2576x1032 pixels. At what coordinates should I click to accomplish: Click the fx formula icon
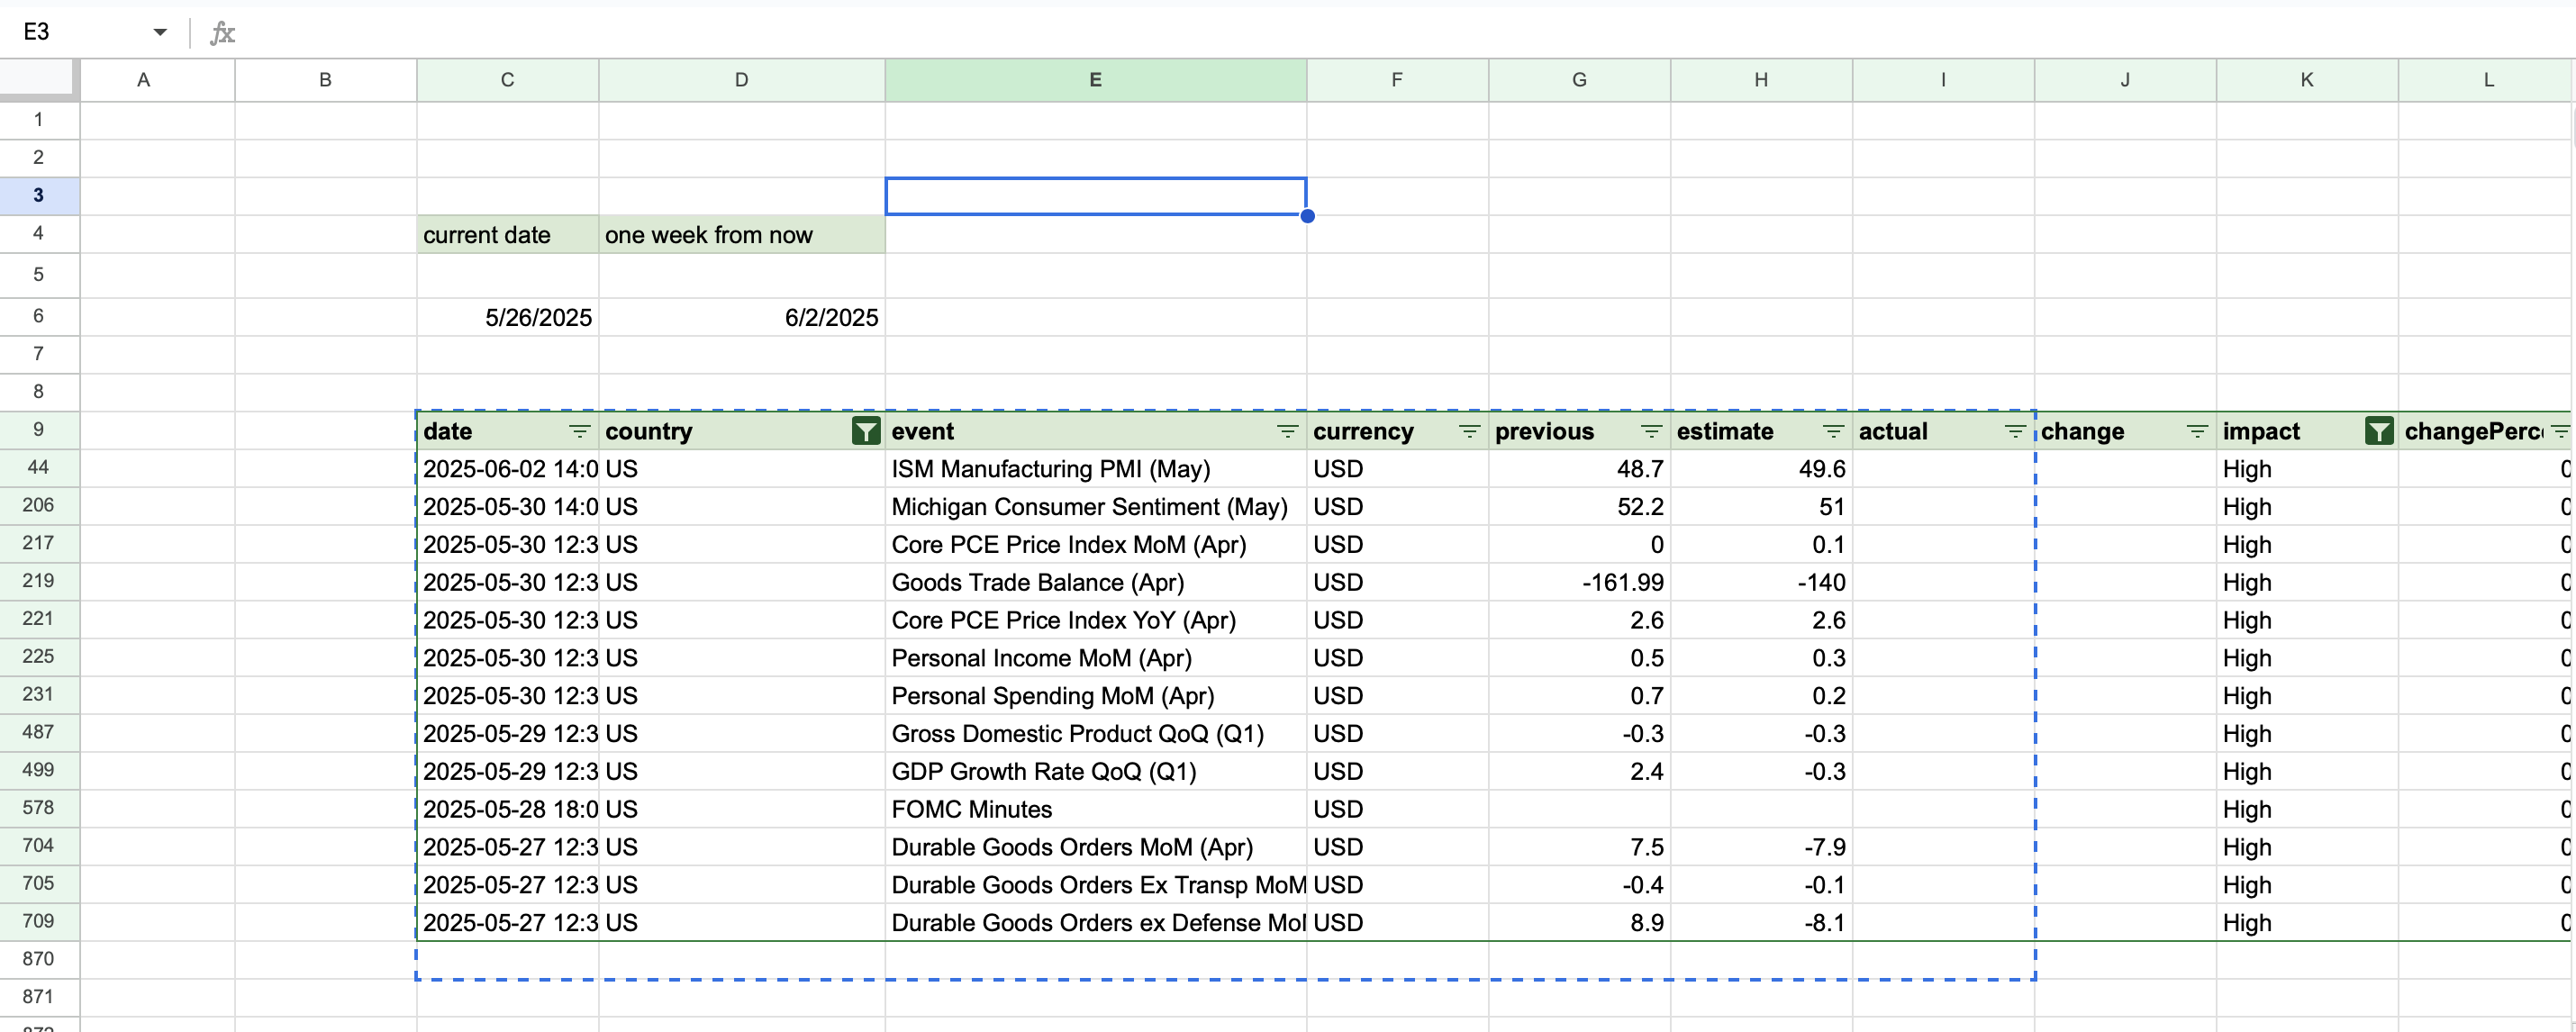pyautogui.click(x=222, y=33)
